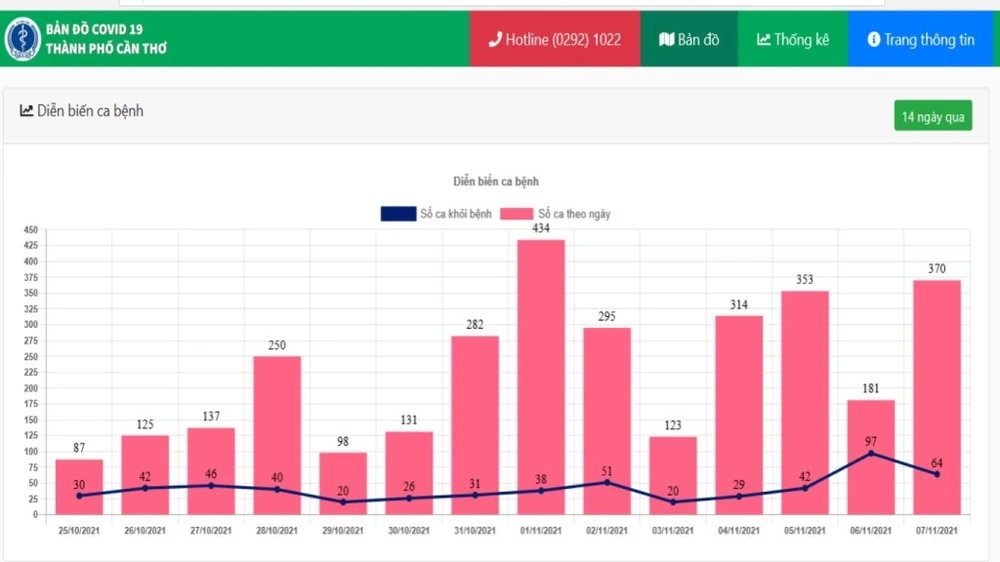
Task: Click the info icon in Trang thông tin
Action: click(873, 40)
